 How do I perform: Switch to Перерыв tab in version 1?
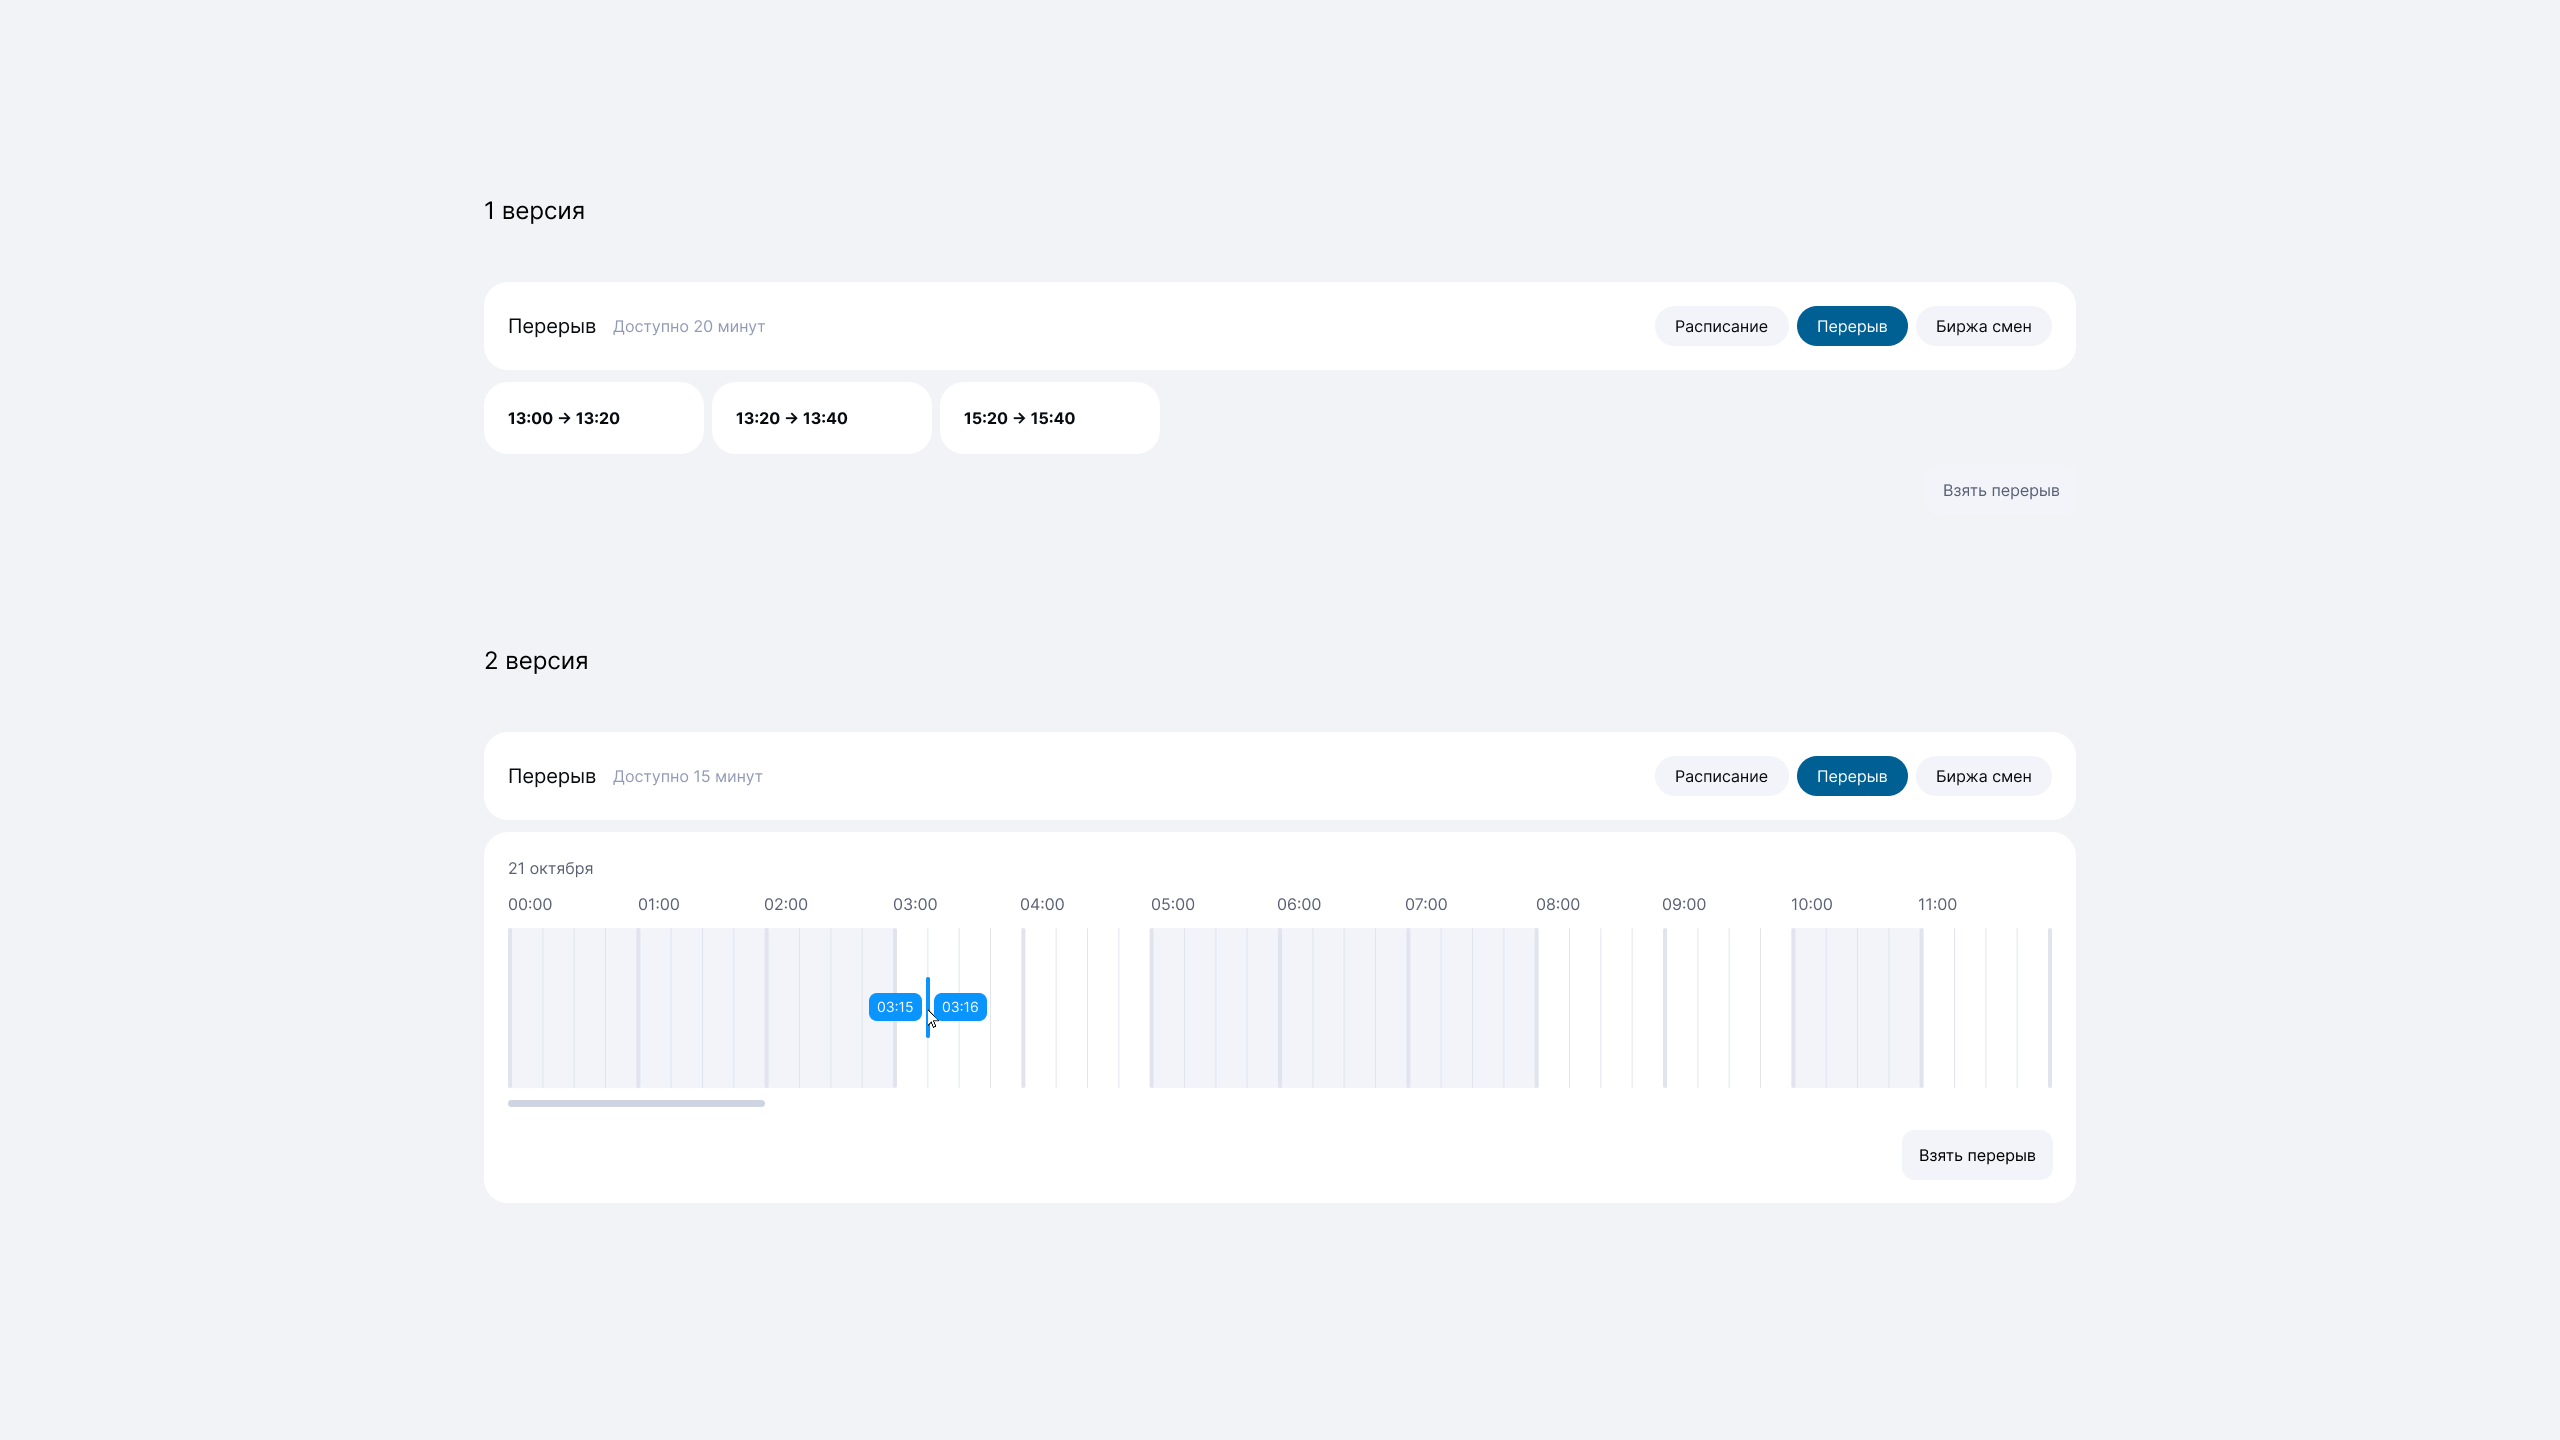click(x=1851, y=326)
